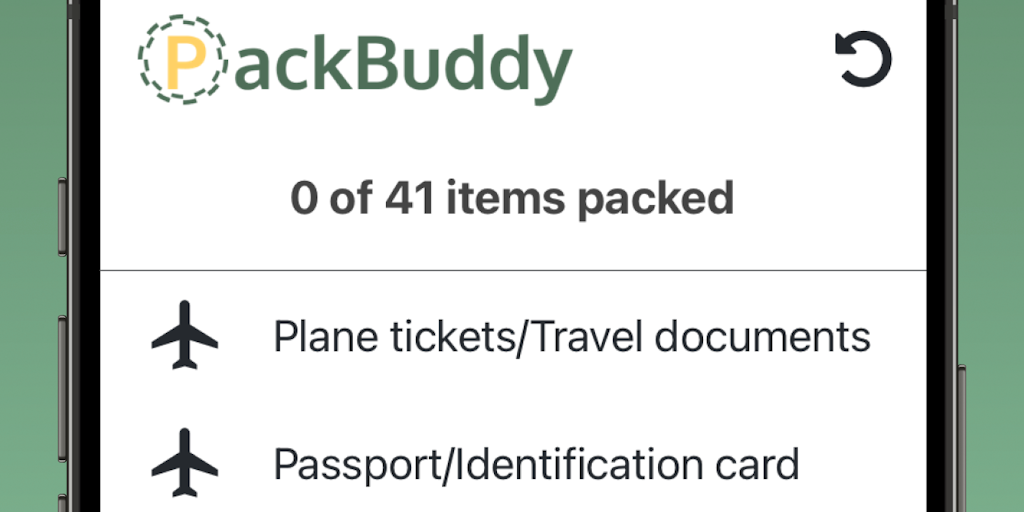Tap airplane icon beside Plane tickets
This screenshot has height=512, width=1024.
[x=185, y=337]
